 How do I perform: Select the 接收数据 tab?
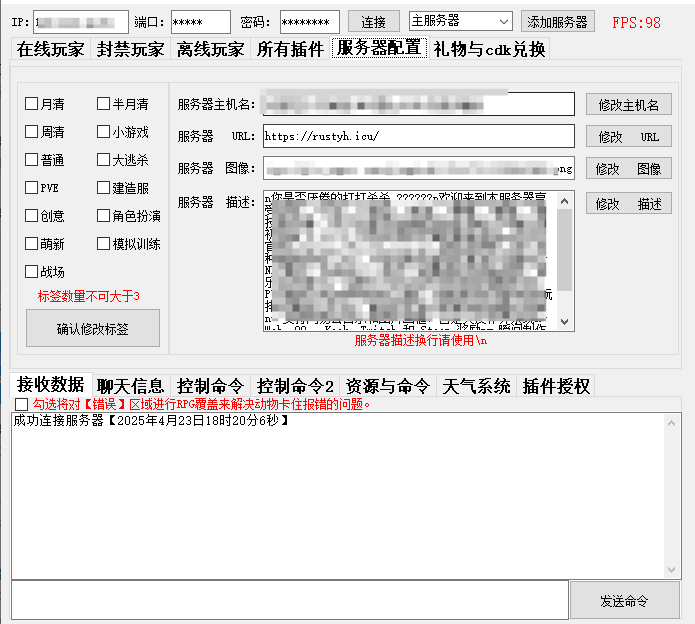51,384
